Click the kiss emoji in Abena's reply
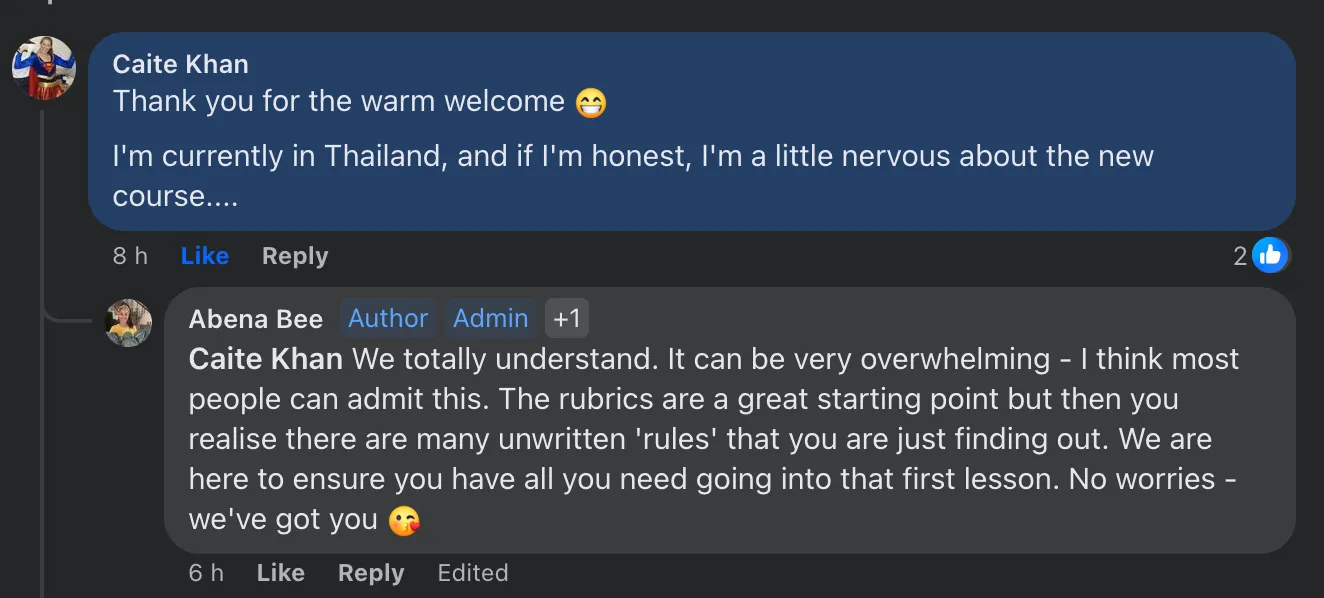 coord(404,520)
